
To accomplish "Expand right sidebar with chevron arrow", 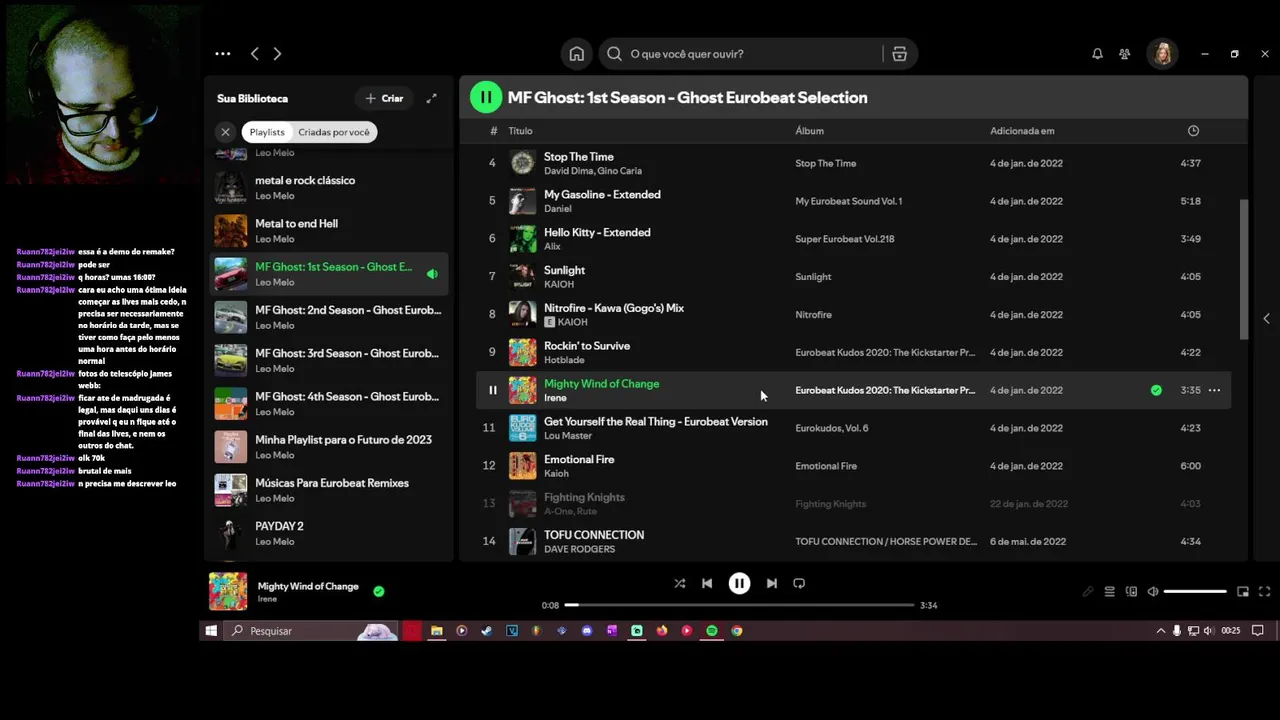I will 1266,318.
